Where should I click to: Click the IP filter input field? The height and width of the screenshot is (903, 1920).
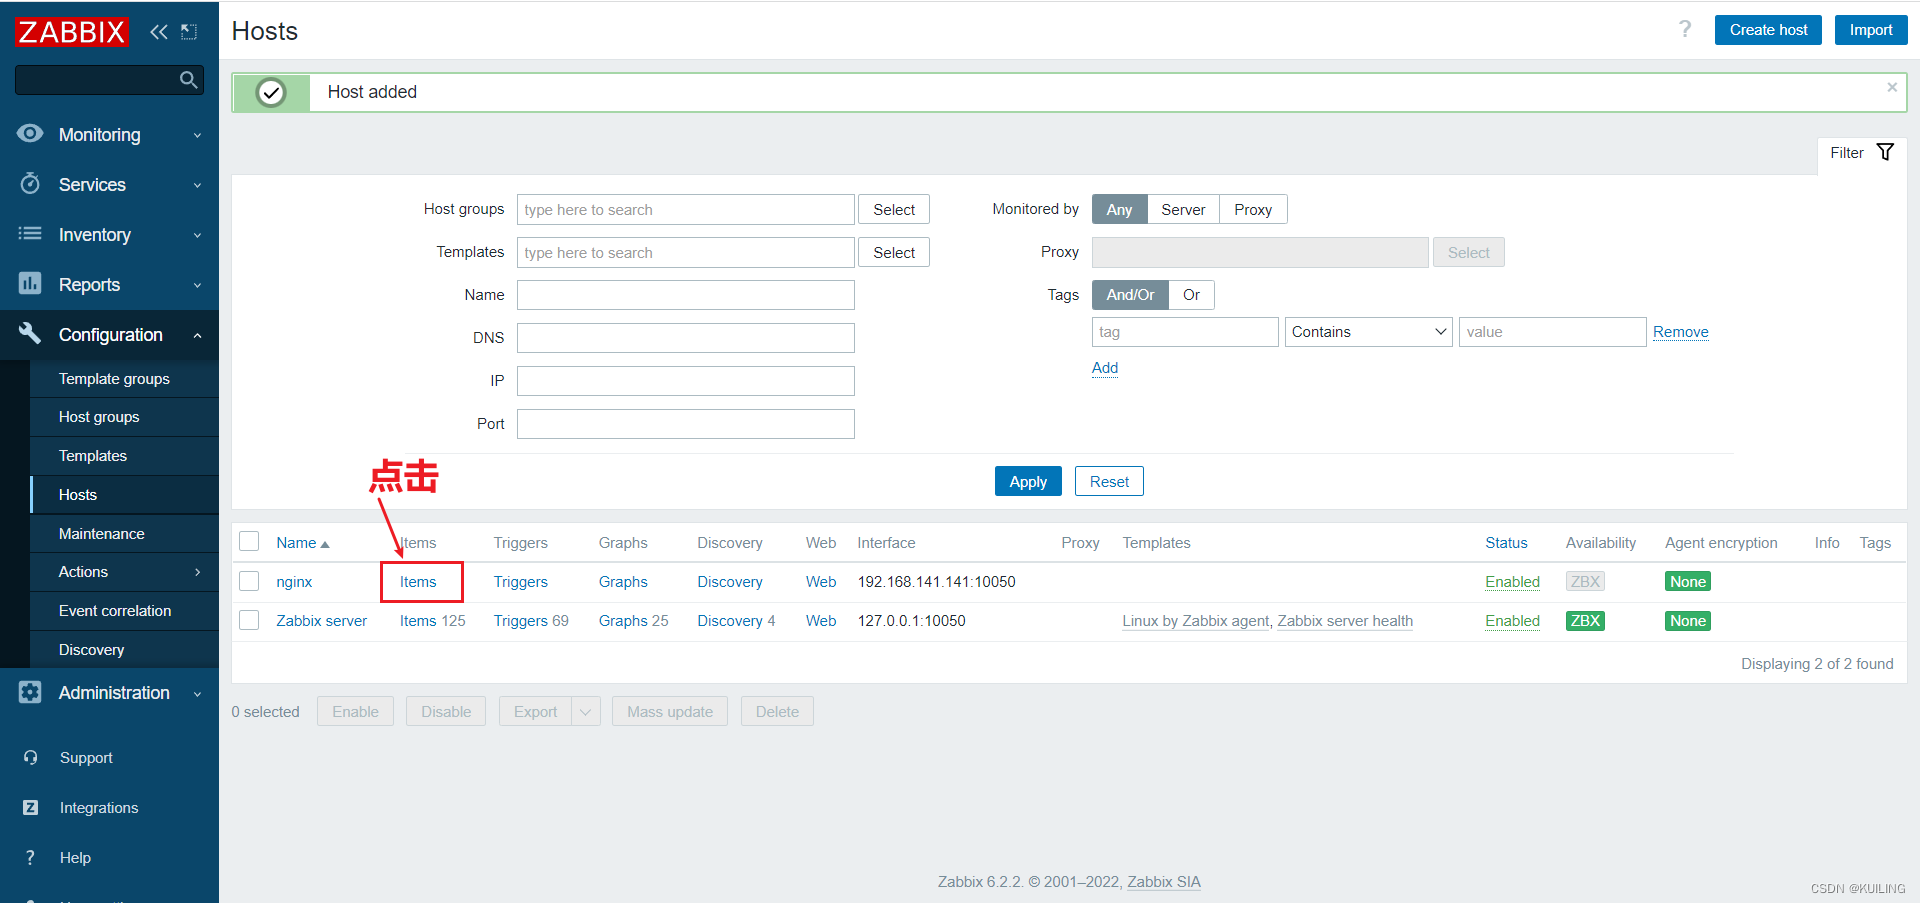point(686,381)
